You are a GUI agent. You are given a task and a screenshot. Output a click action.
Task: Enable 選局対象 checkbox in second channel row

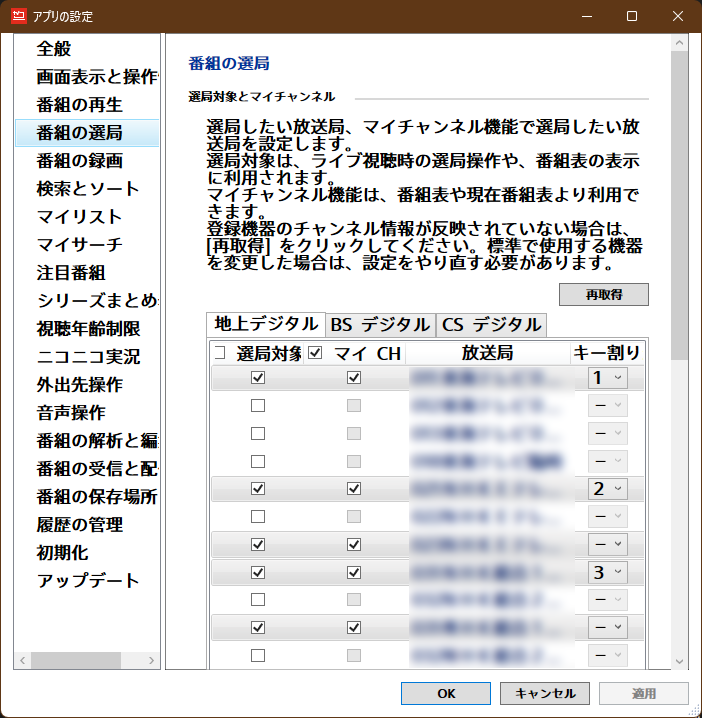pyautogui.click(x=258, y=406)
